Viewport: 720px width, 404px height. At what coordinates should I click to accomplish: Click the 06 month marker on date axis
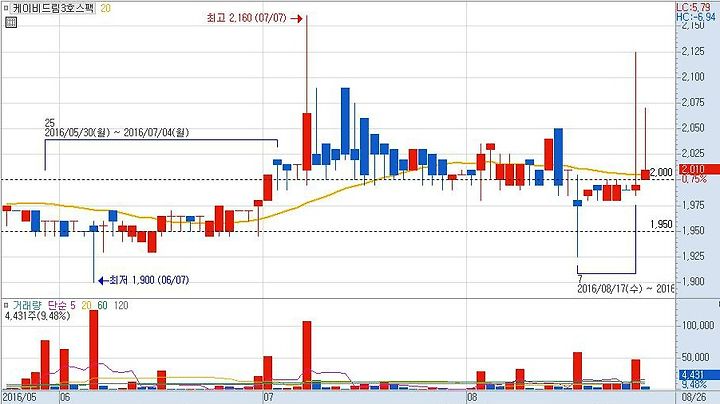click(65, 397)
